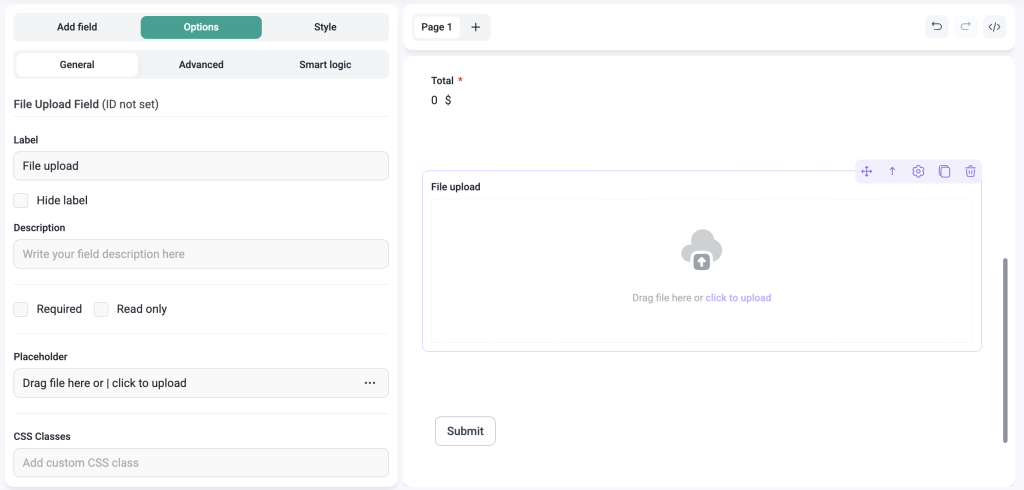Open the code view icon
This screenshot has height=490, width=1024.
(x=994, y=27)
